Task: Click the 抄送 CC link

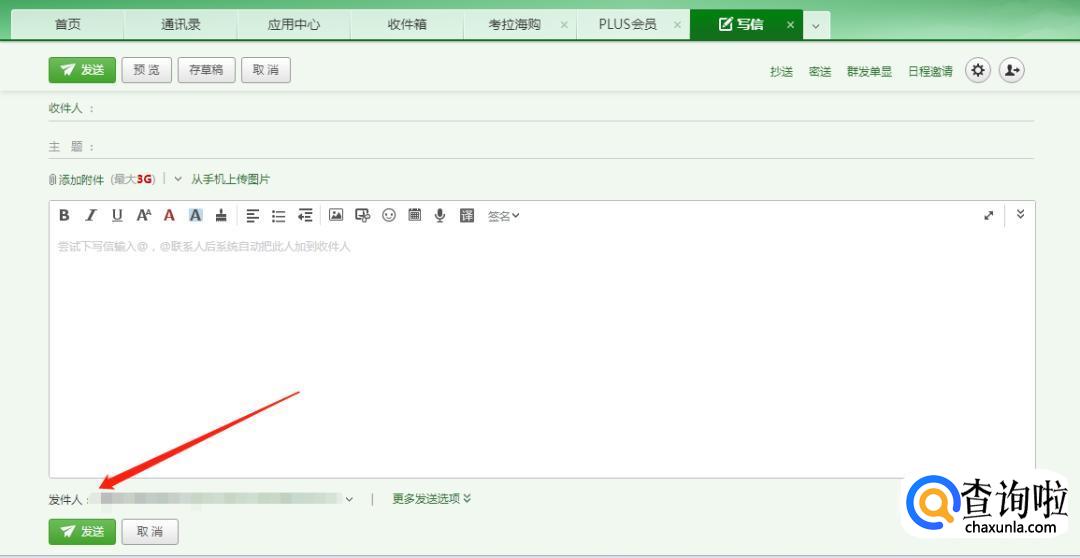Action: click(x=782, y=72)
